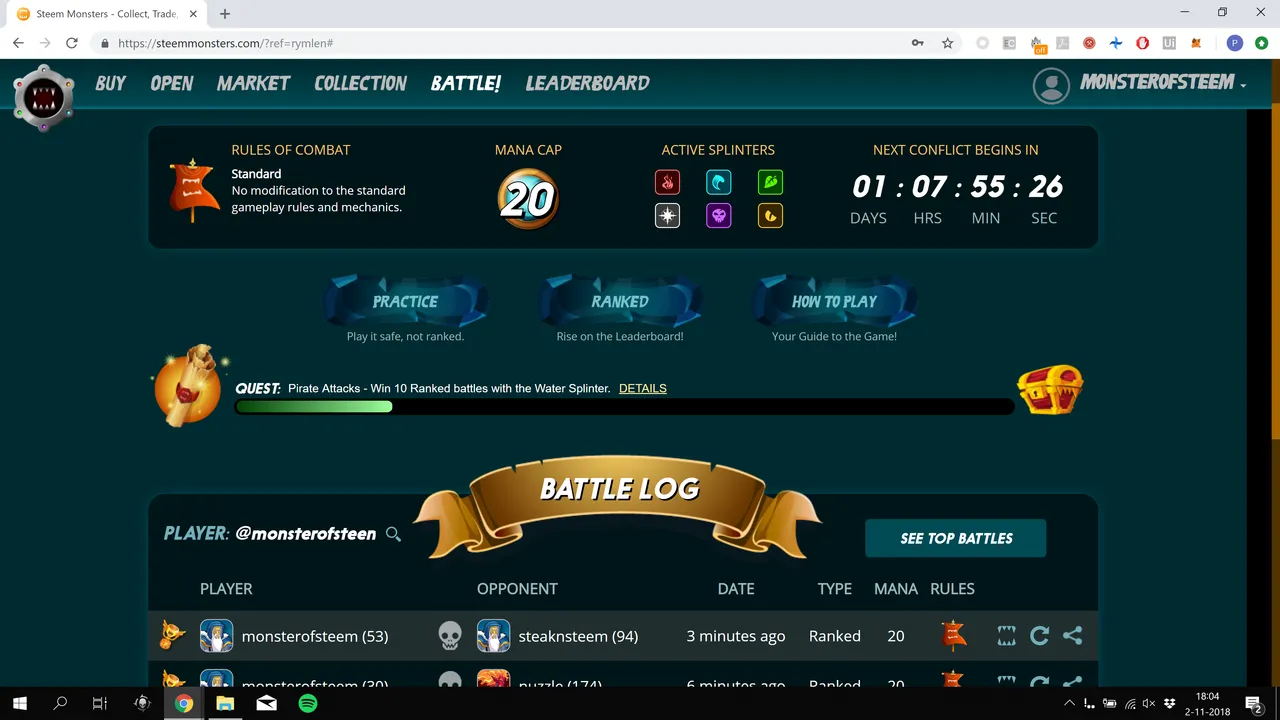The height and width of the screenshot is (720, 1280).
Task: Start a PRACTICE battle
Action: click(x=405, y=301)
